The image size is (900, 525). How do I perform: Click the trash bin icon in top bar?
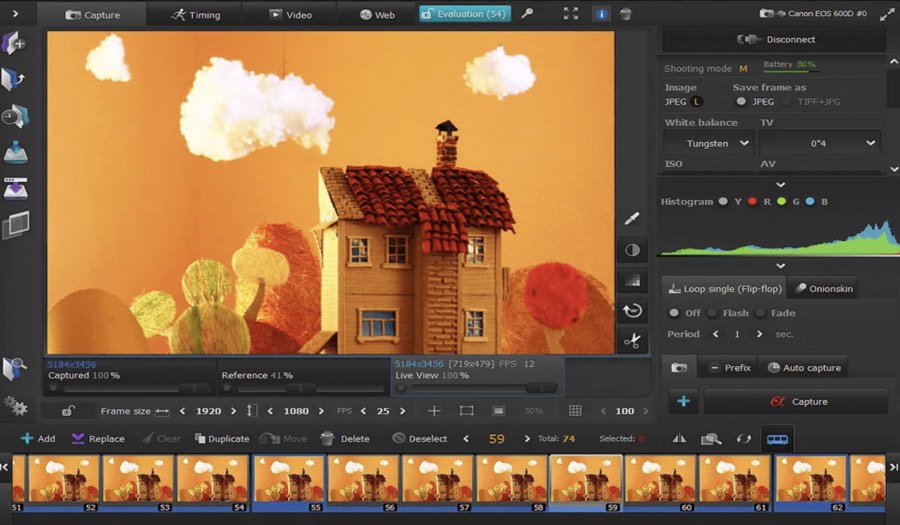(x=625, y=14)
